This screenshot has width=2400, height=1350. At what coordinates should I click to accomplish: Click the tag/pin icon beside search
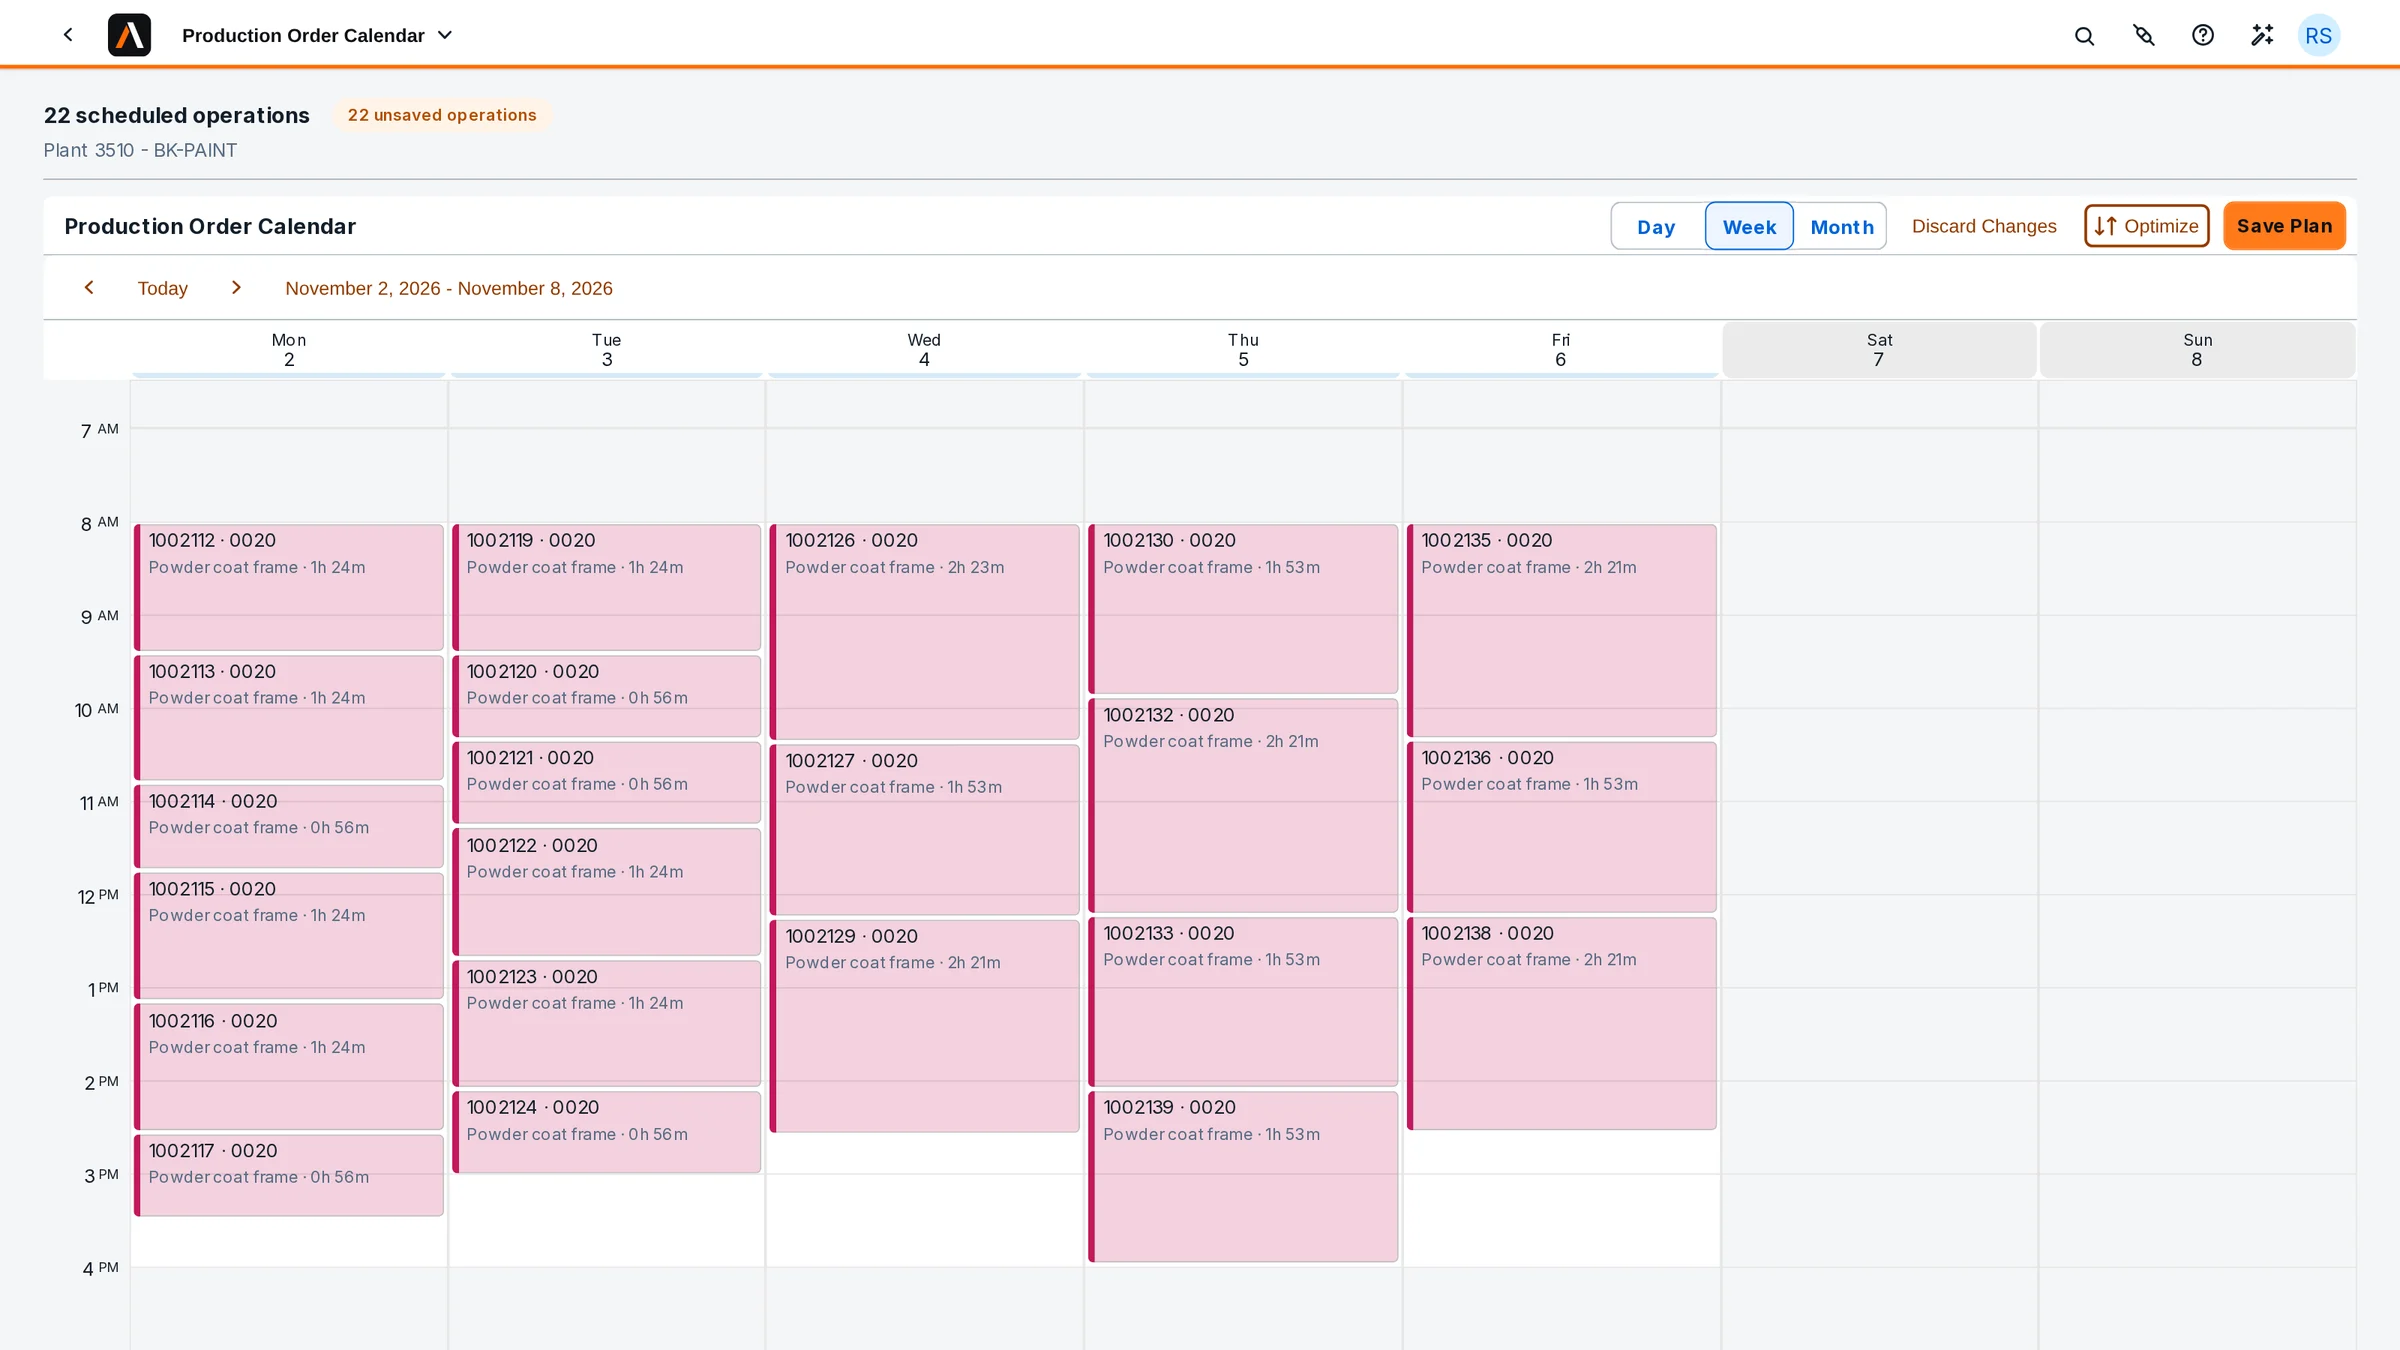[2144, 36]
